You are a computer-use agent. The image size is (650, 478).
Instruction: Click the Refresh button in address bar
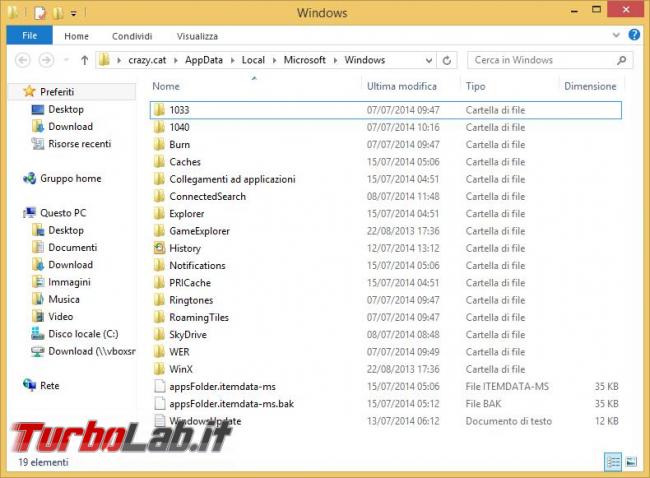click(x=446, y=61)
